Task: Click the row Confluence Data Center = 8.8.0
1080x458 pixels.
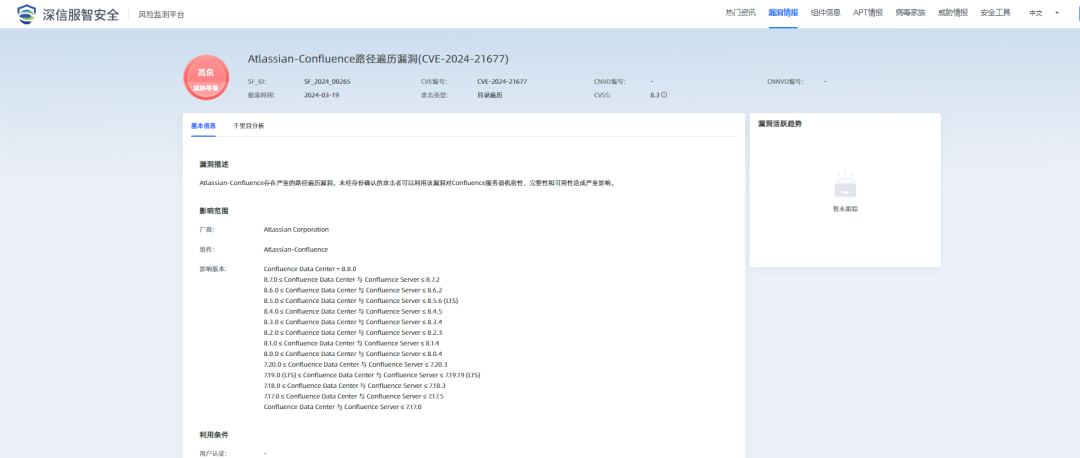Action: click(310, 269)
